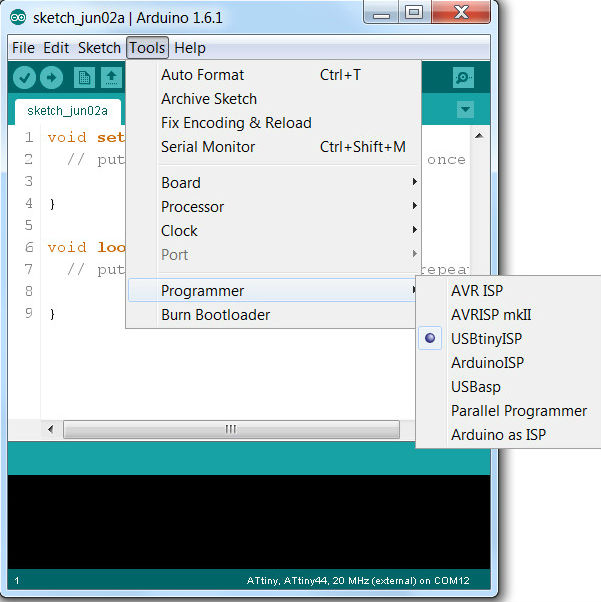The width and height of the screenshot is (601, 602).
Task: Select the USBtinyISP radio button
Action: 430,338
